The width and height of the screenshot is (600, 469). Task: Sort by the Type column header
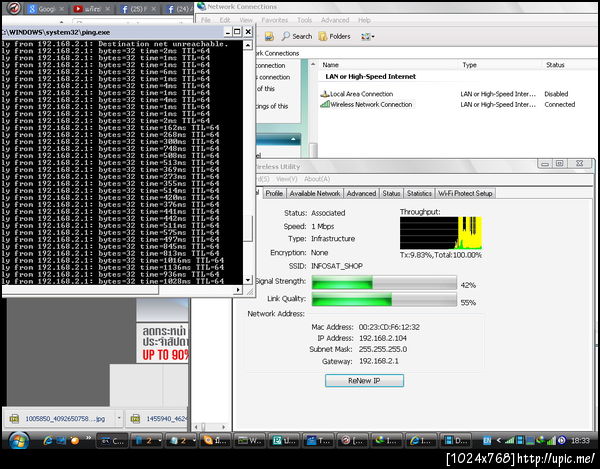[500, 65]
